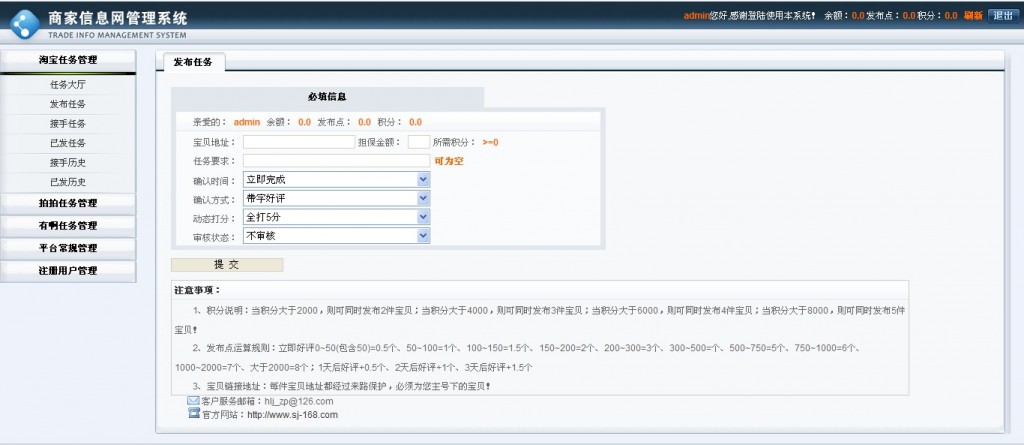The height and width of the screenshot is (445, 1024).
Task: Click the 所需积分 label
Action: [x=455, y=142]
